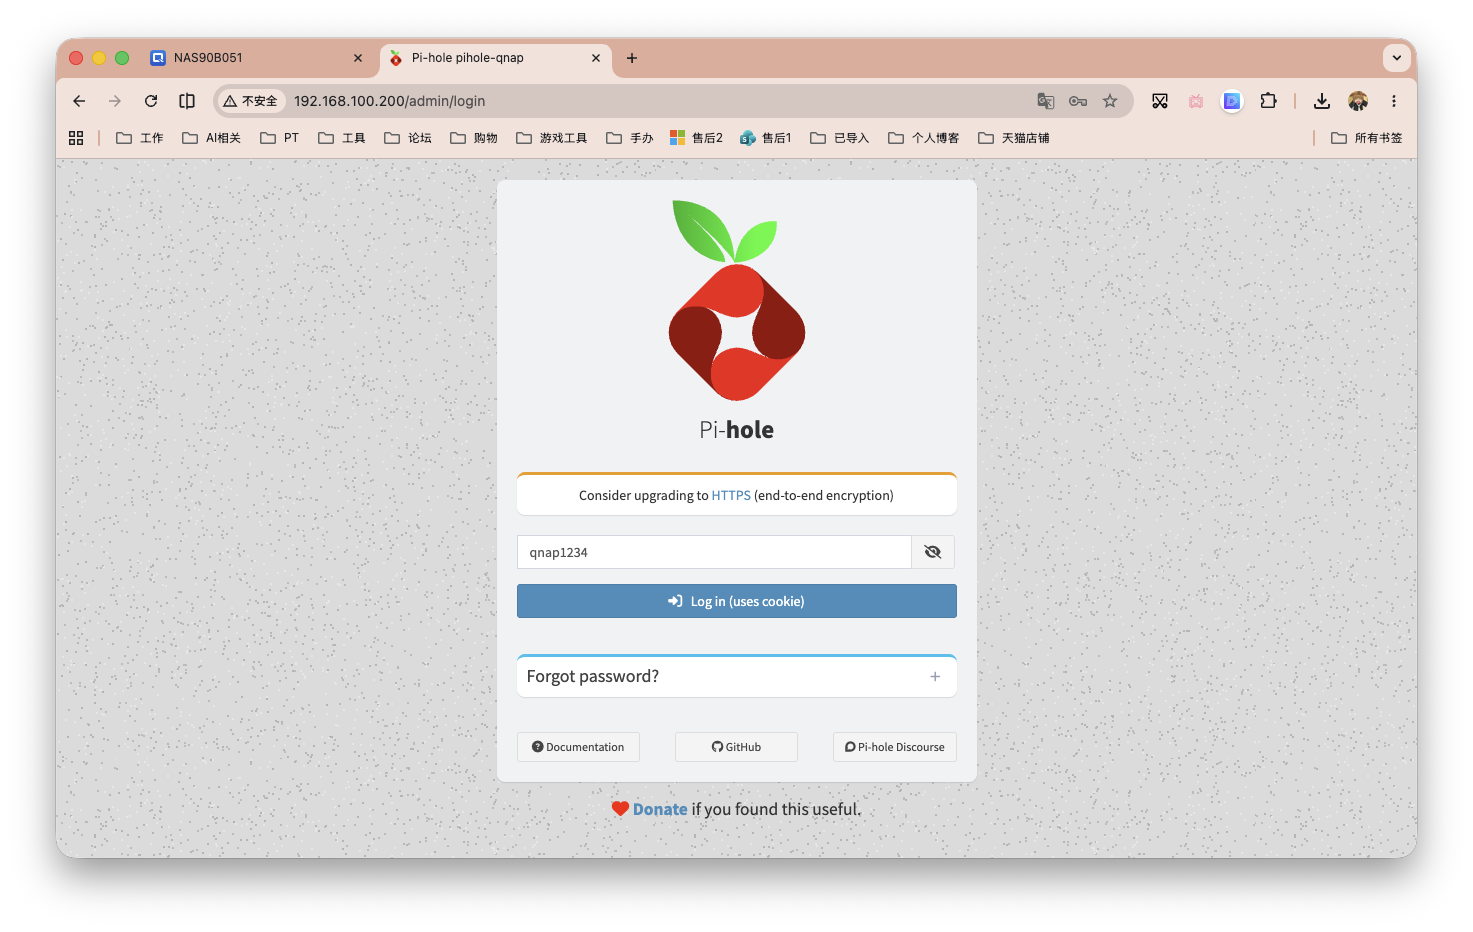Toggle password visibility eye icon

point(933,552)
